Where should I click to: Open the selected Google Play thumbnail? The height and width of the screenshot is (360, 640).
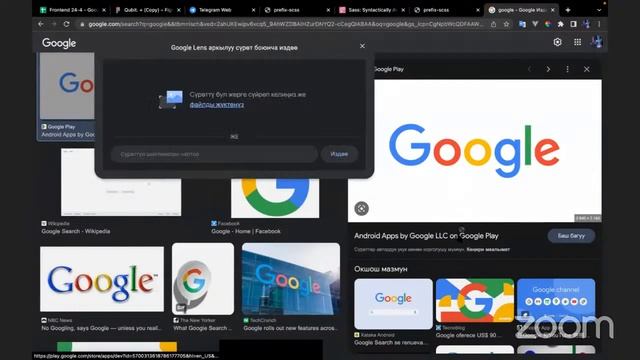coord(67,86)
